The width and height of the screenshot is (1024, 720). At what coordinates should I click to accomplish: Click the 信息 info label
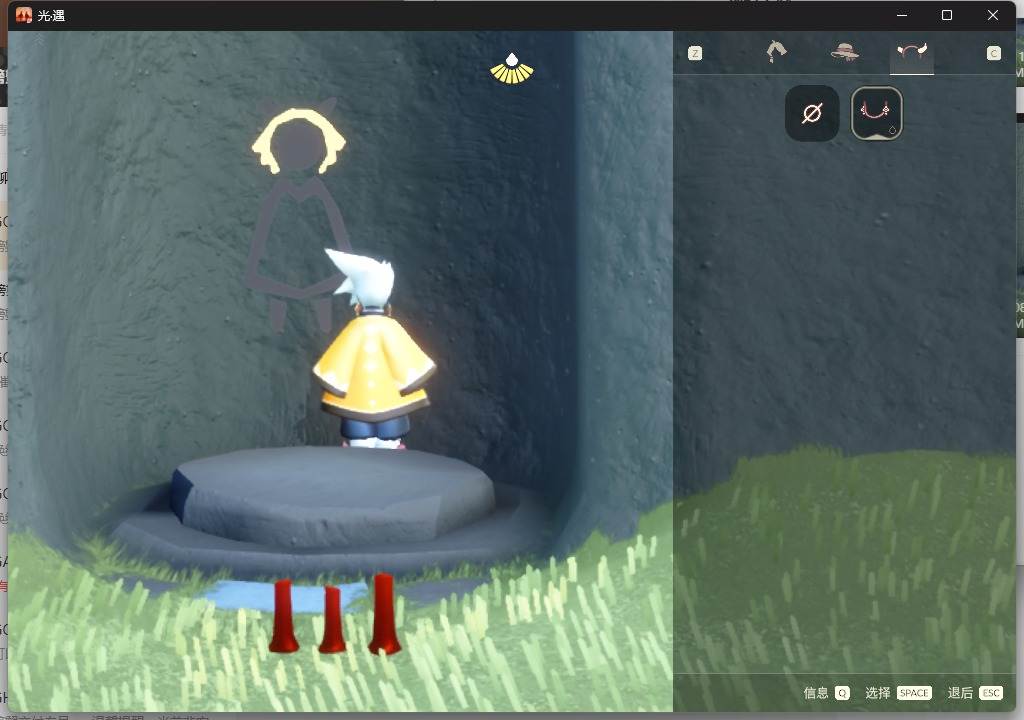816,693
